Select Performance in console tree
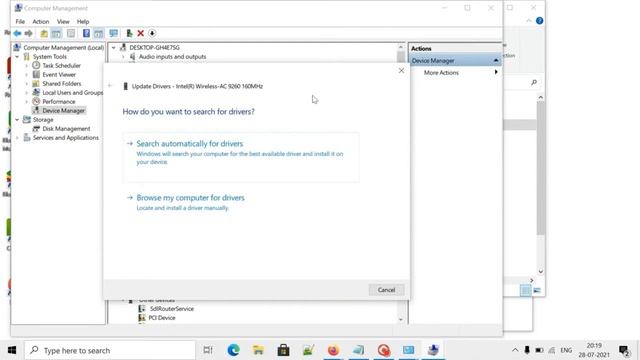 (x=59, y=102)
